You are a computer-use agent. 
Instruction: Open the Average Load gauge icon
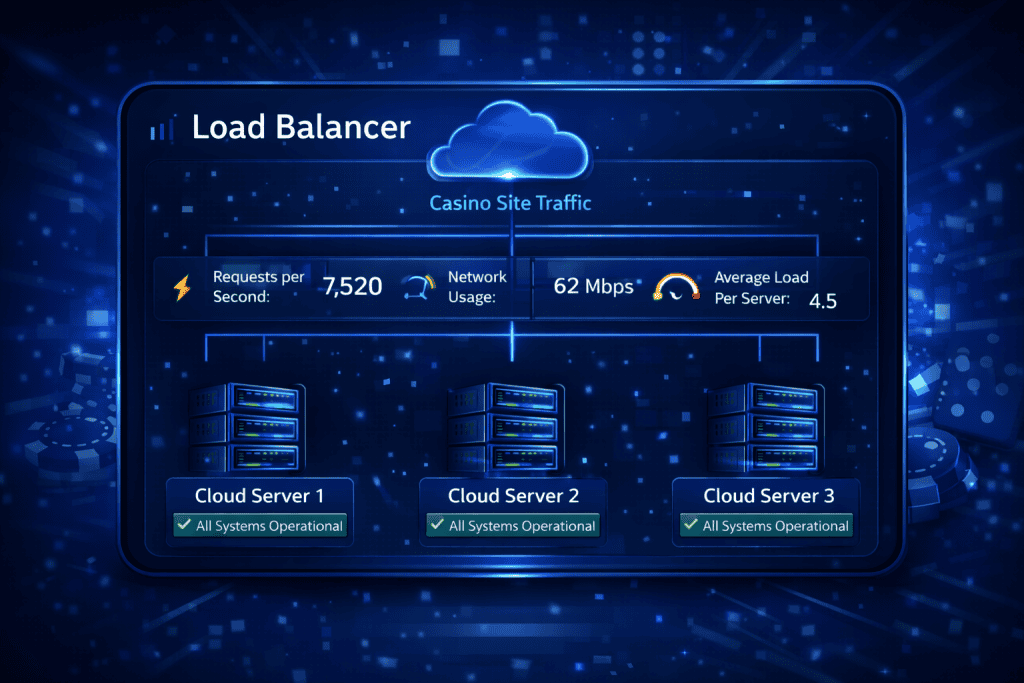coord(675,288)
